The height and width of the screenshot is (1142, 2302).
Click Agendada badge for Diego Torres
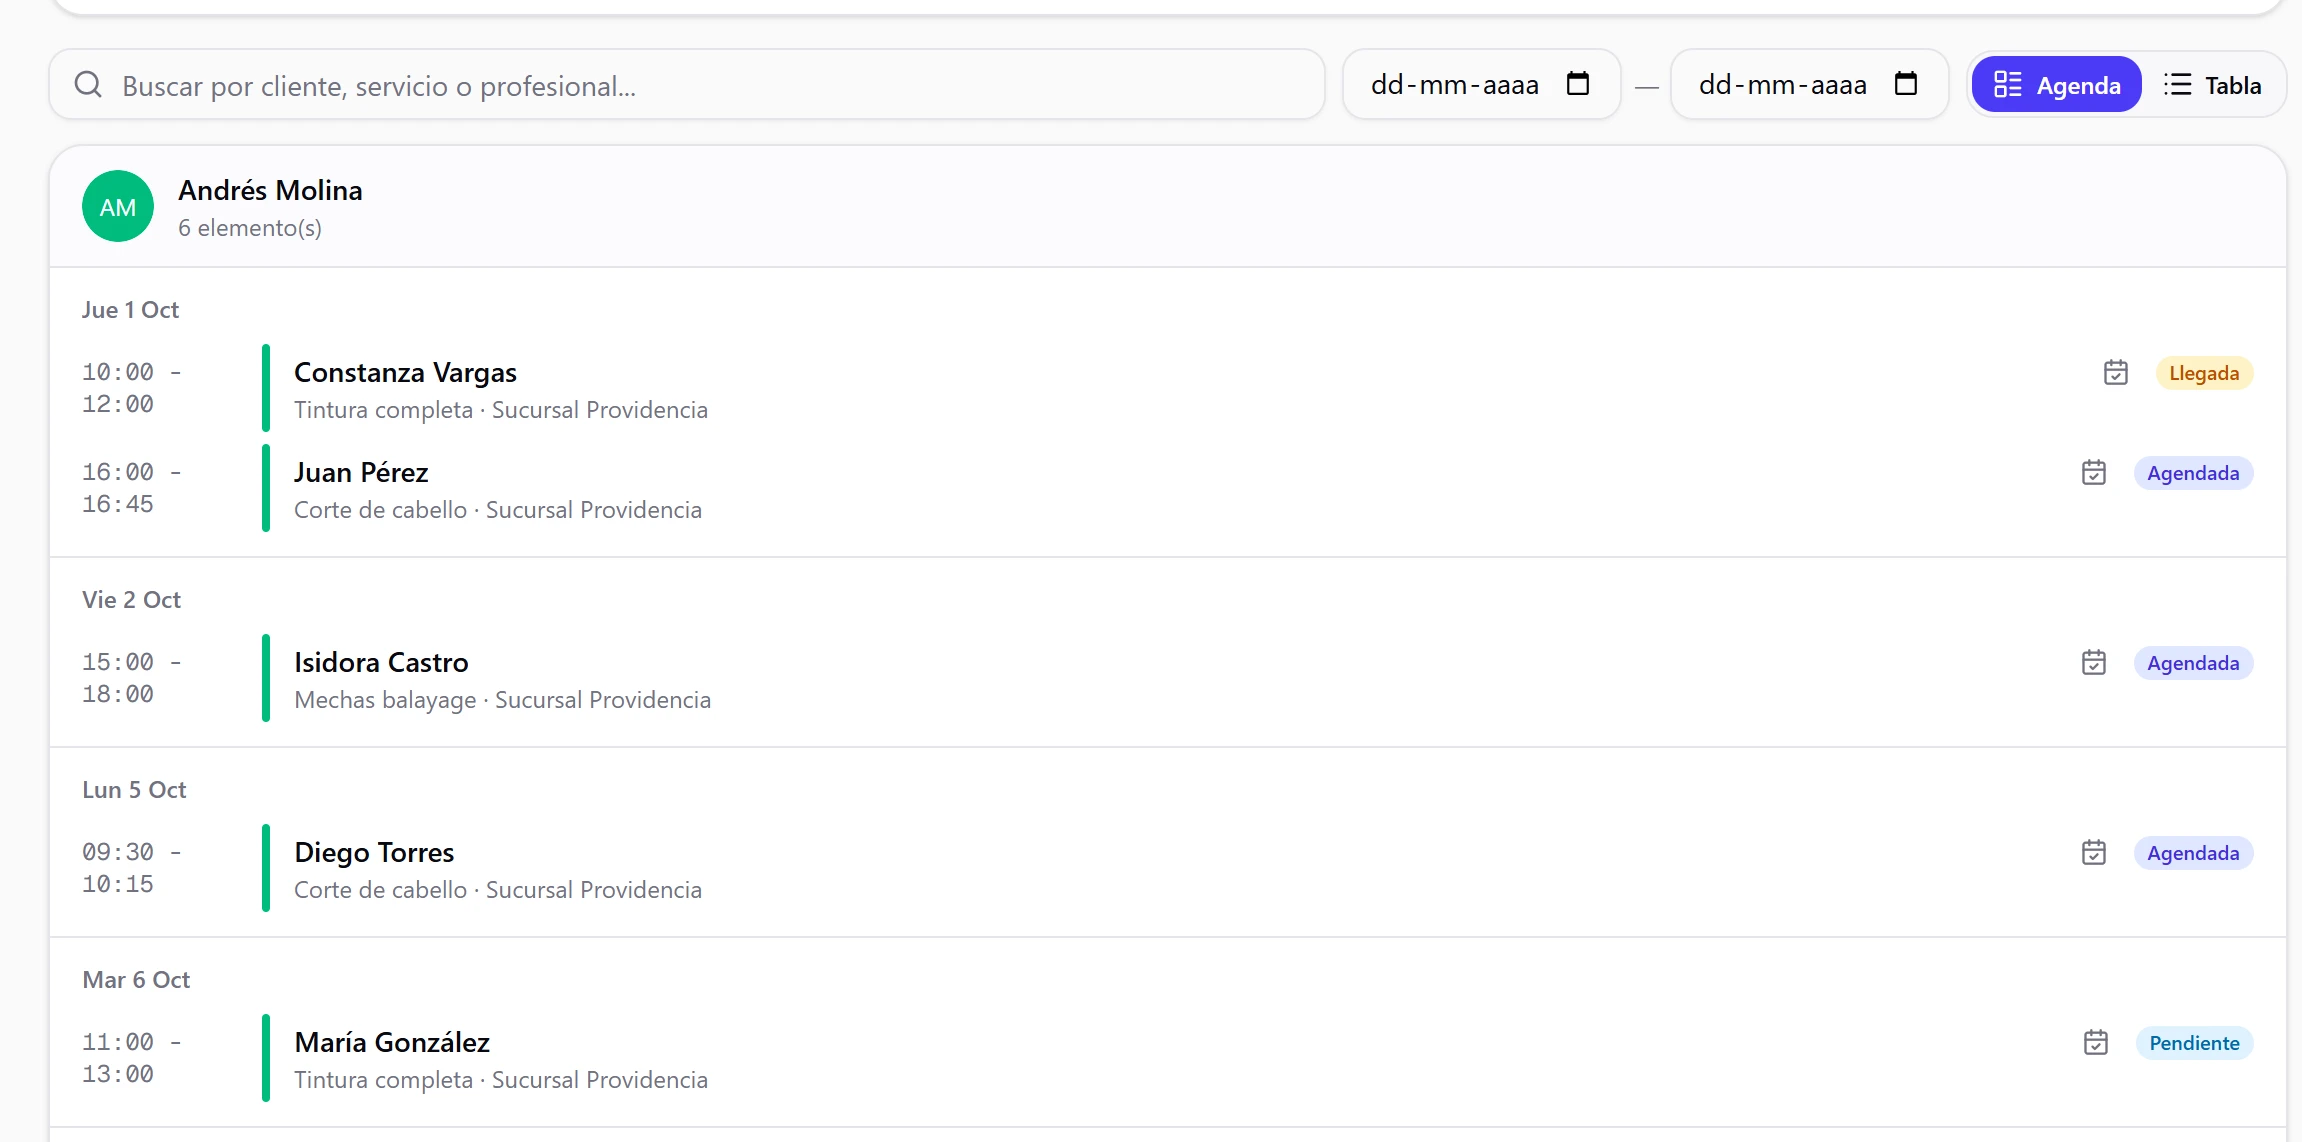2193,853
